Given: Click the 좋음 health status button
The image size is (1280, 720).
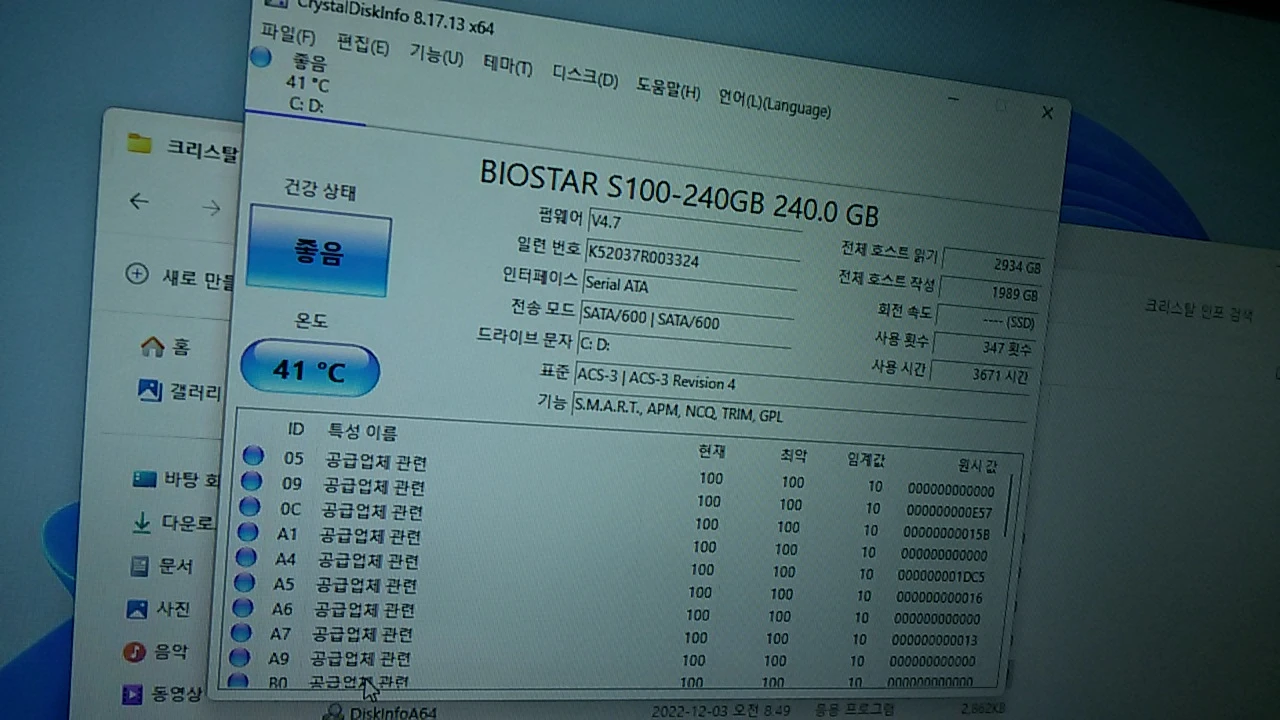Looking at the screenshot, I should pos(319,251).
